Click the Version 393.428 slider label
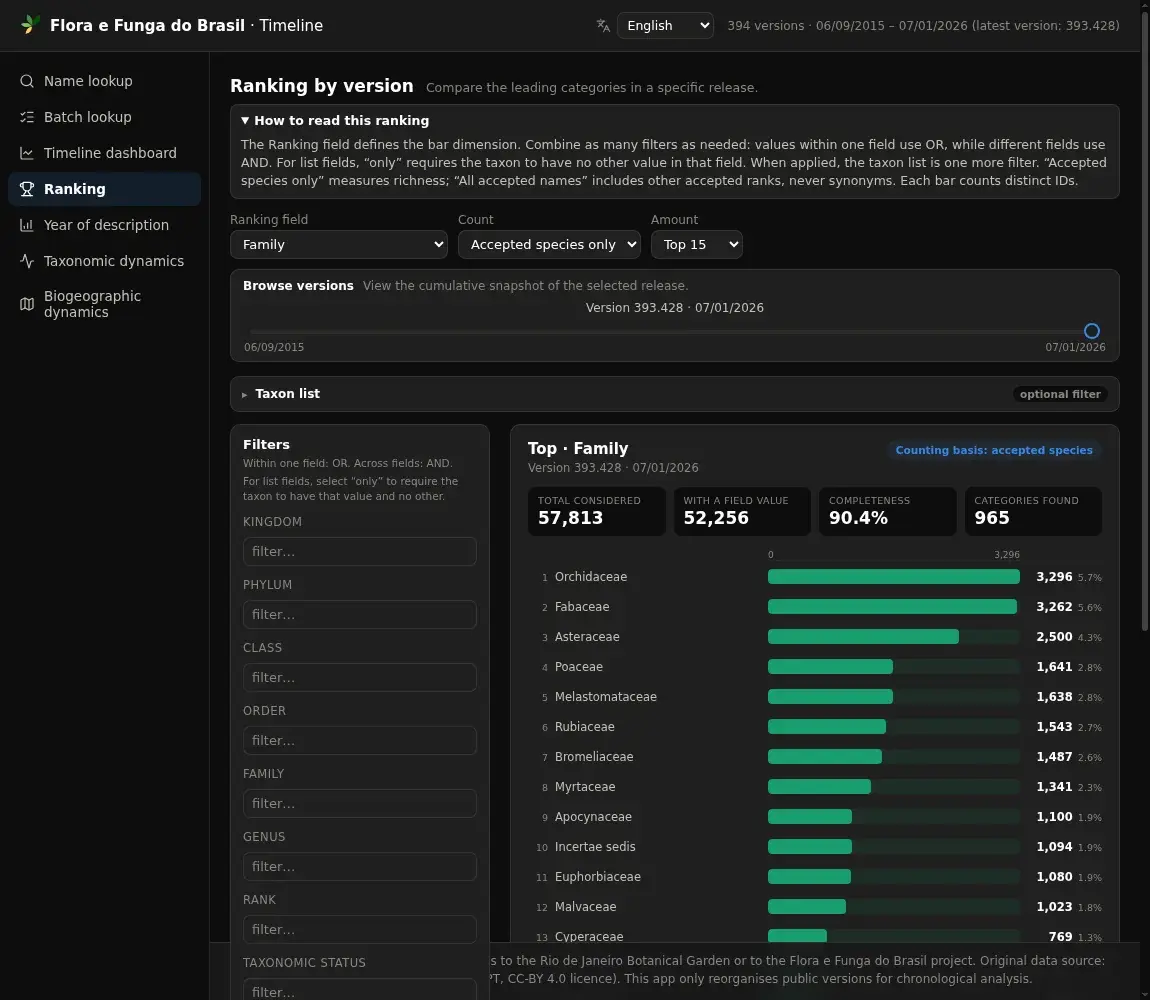The width and height of the screenshot is (1150, 1000). click(674, 307)
